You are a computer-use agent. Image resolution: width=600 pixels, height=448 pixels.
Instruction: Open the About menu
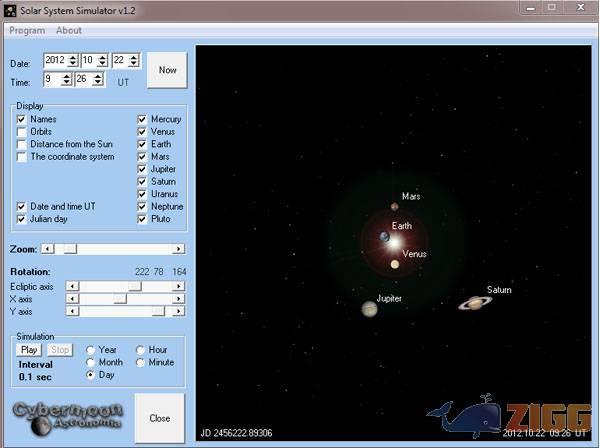(x=69, y=31)
